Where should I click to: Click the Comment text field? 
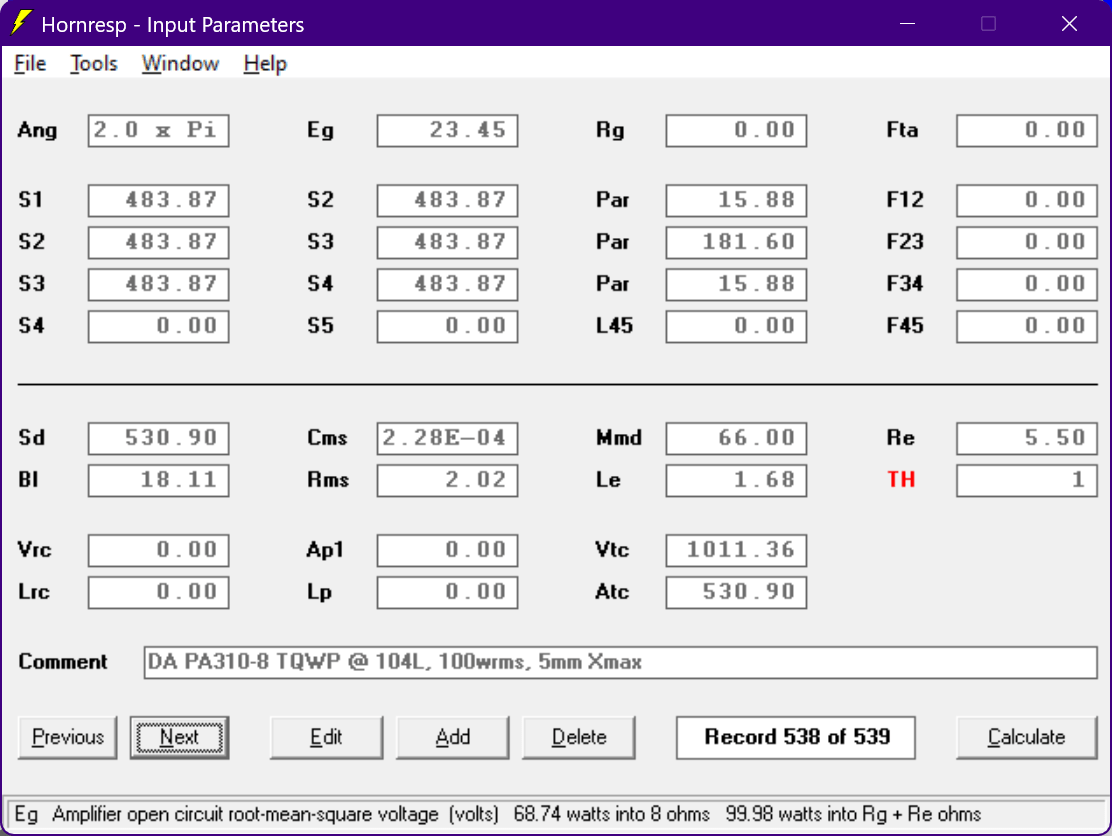(x=621, y=662)
